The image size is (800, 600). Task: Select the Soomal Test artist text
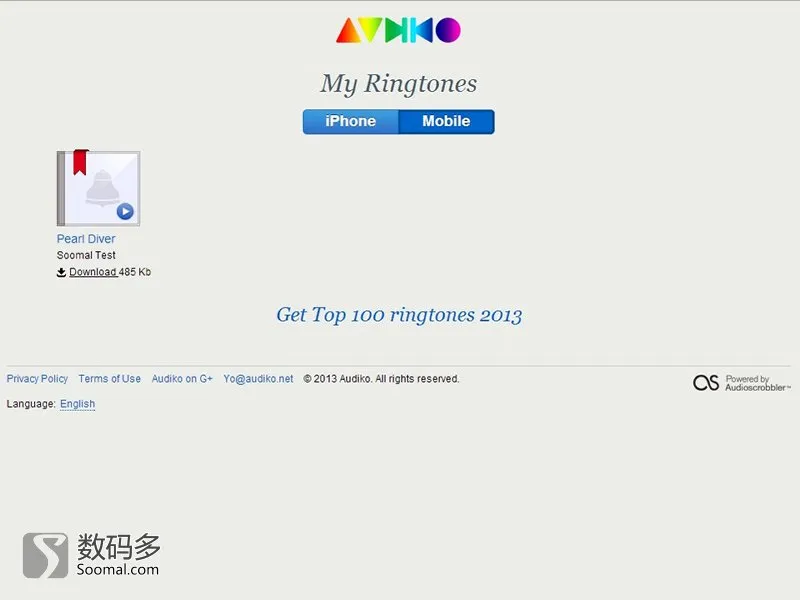pos(86,255)
